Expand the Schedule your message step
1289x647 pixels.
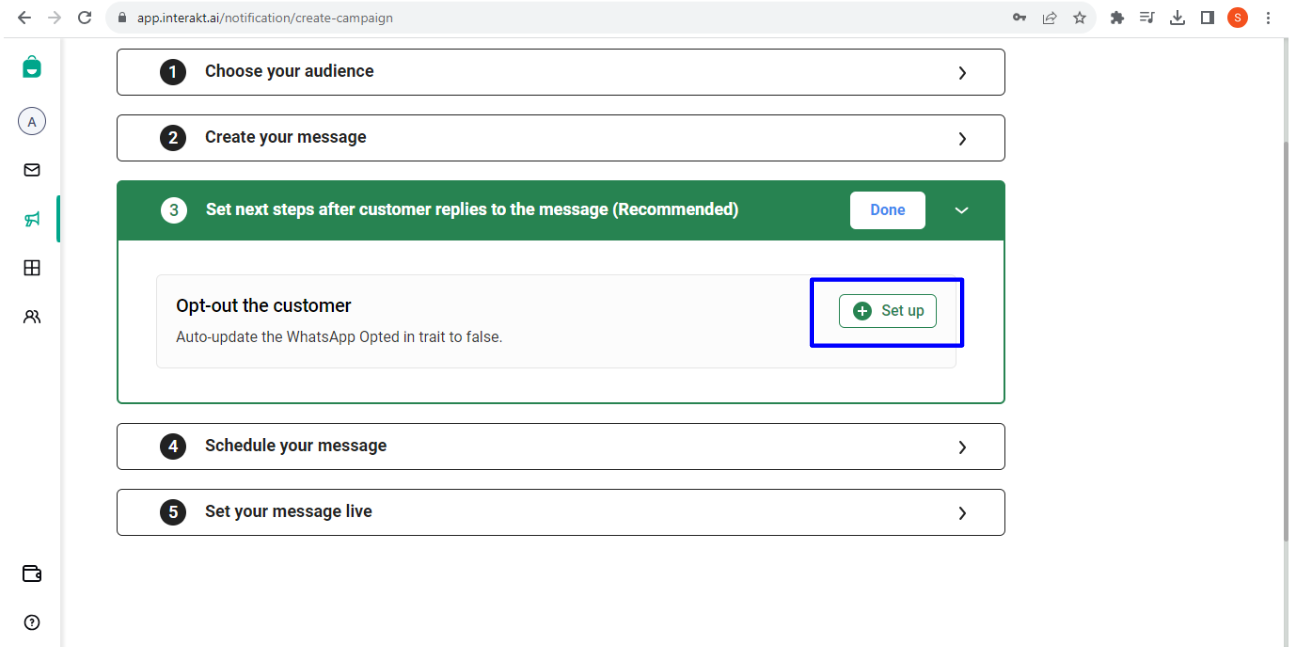coord(561,446)
